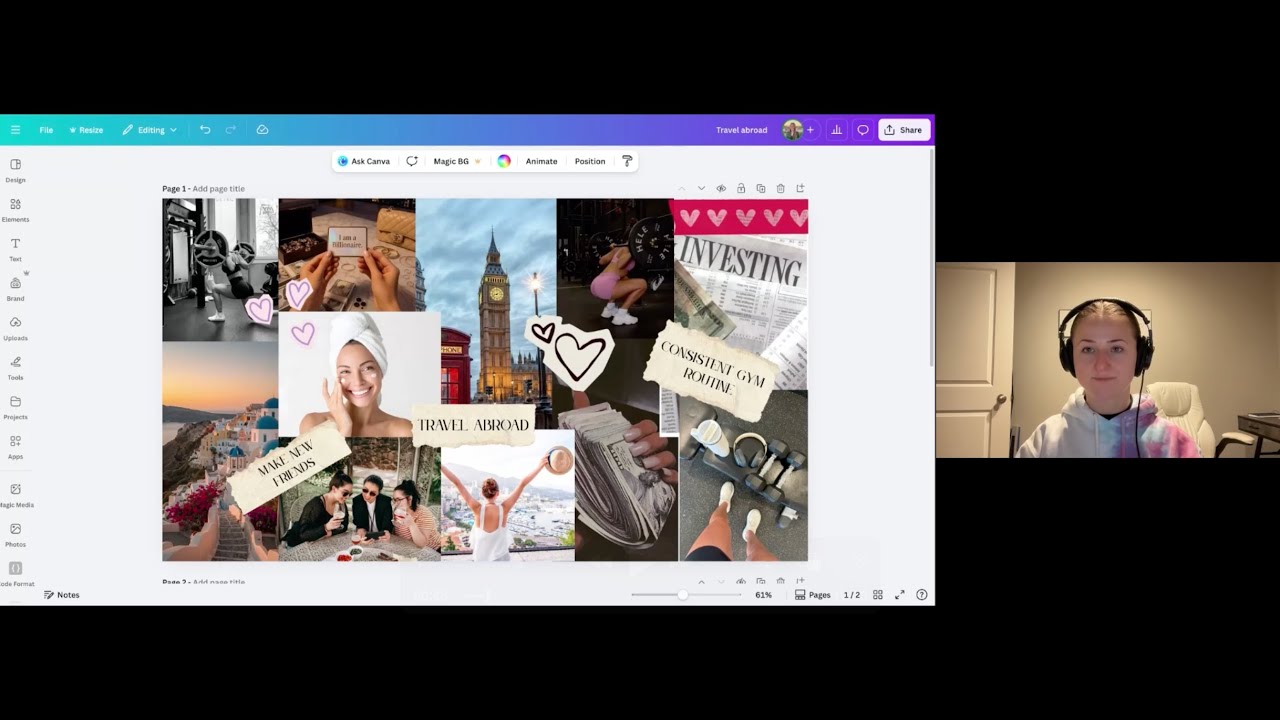
Task: Redo the last action
Action: point(231,130)
